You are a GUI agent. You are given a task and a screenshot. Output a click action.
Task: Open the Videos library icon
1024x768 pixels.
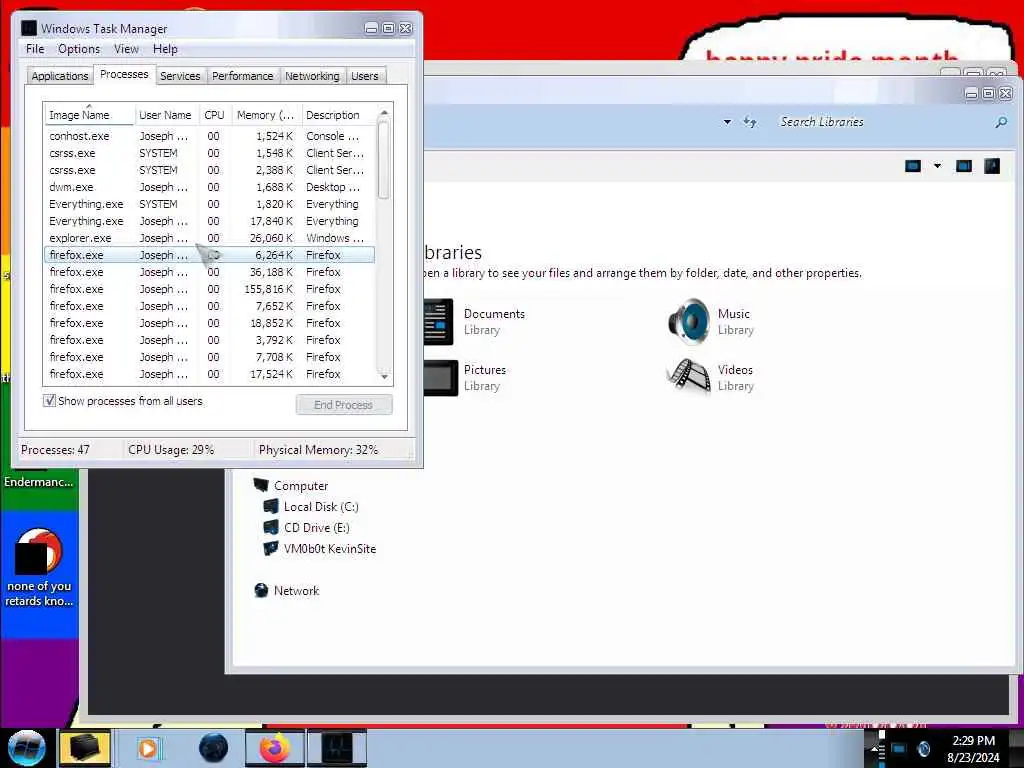pos(688,377)
